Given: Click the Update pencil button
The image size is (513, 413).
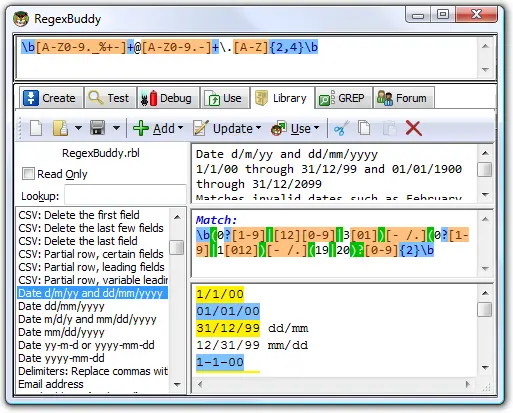Looking at the screenshot, I should click(x=223, y=128).
